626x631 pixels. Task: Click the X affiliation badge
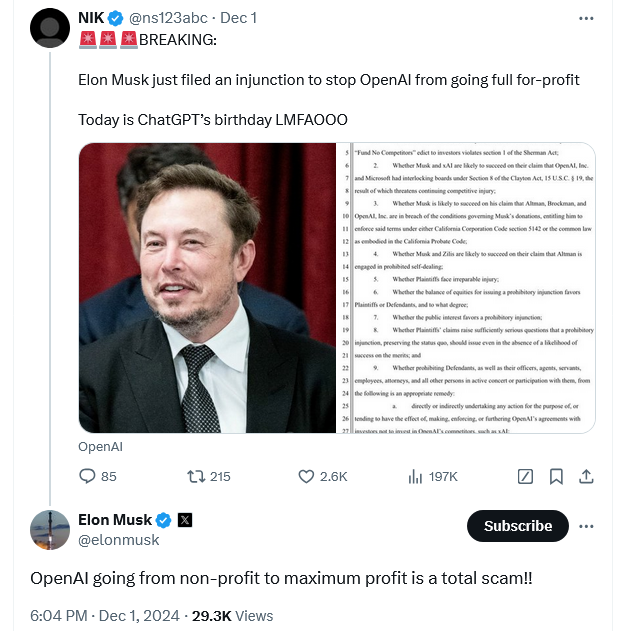(185, 520)
